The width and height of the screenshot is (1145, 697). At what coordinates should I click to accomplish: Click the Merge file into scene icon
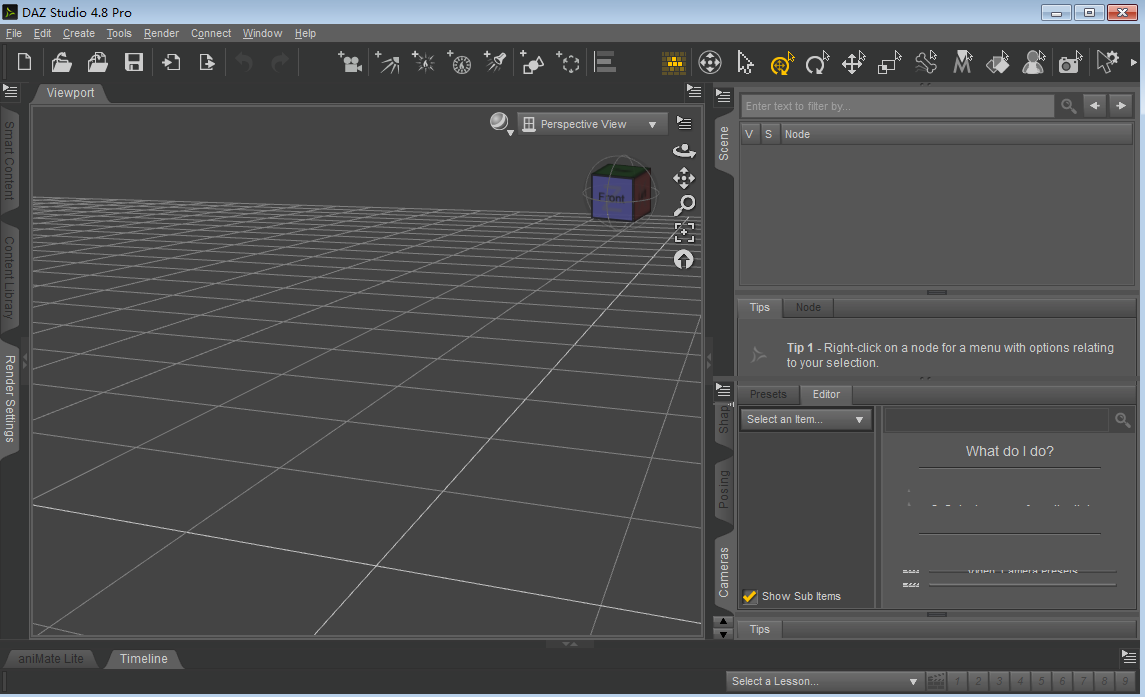[x=97, y=62]
